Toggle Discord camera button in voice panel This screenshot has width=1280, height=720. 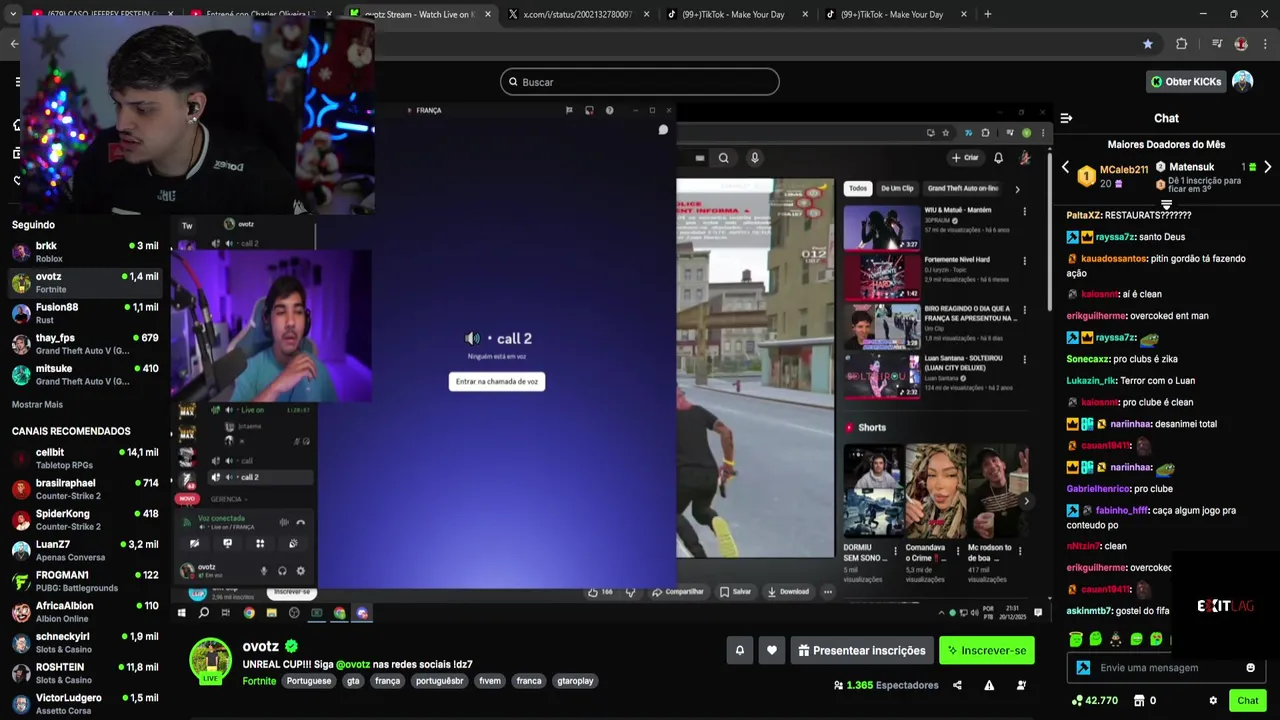point(195,544)
